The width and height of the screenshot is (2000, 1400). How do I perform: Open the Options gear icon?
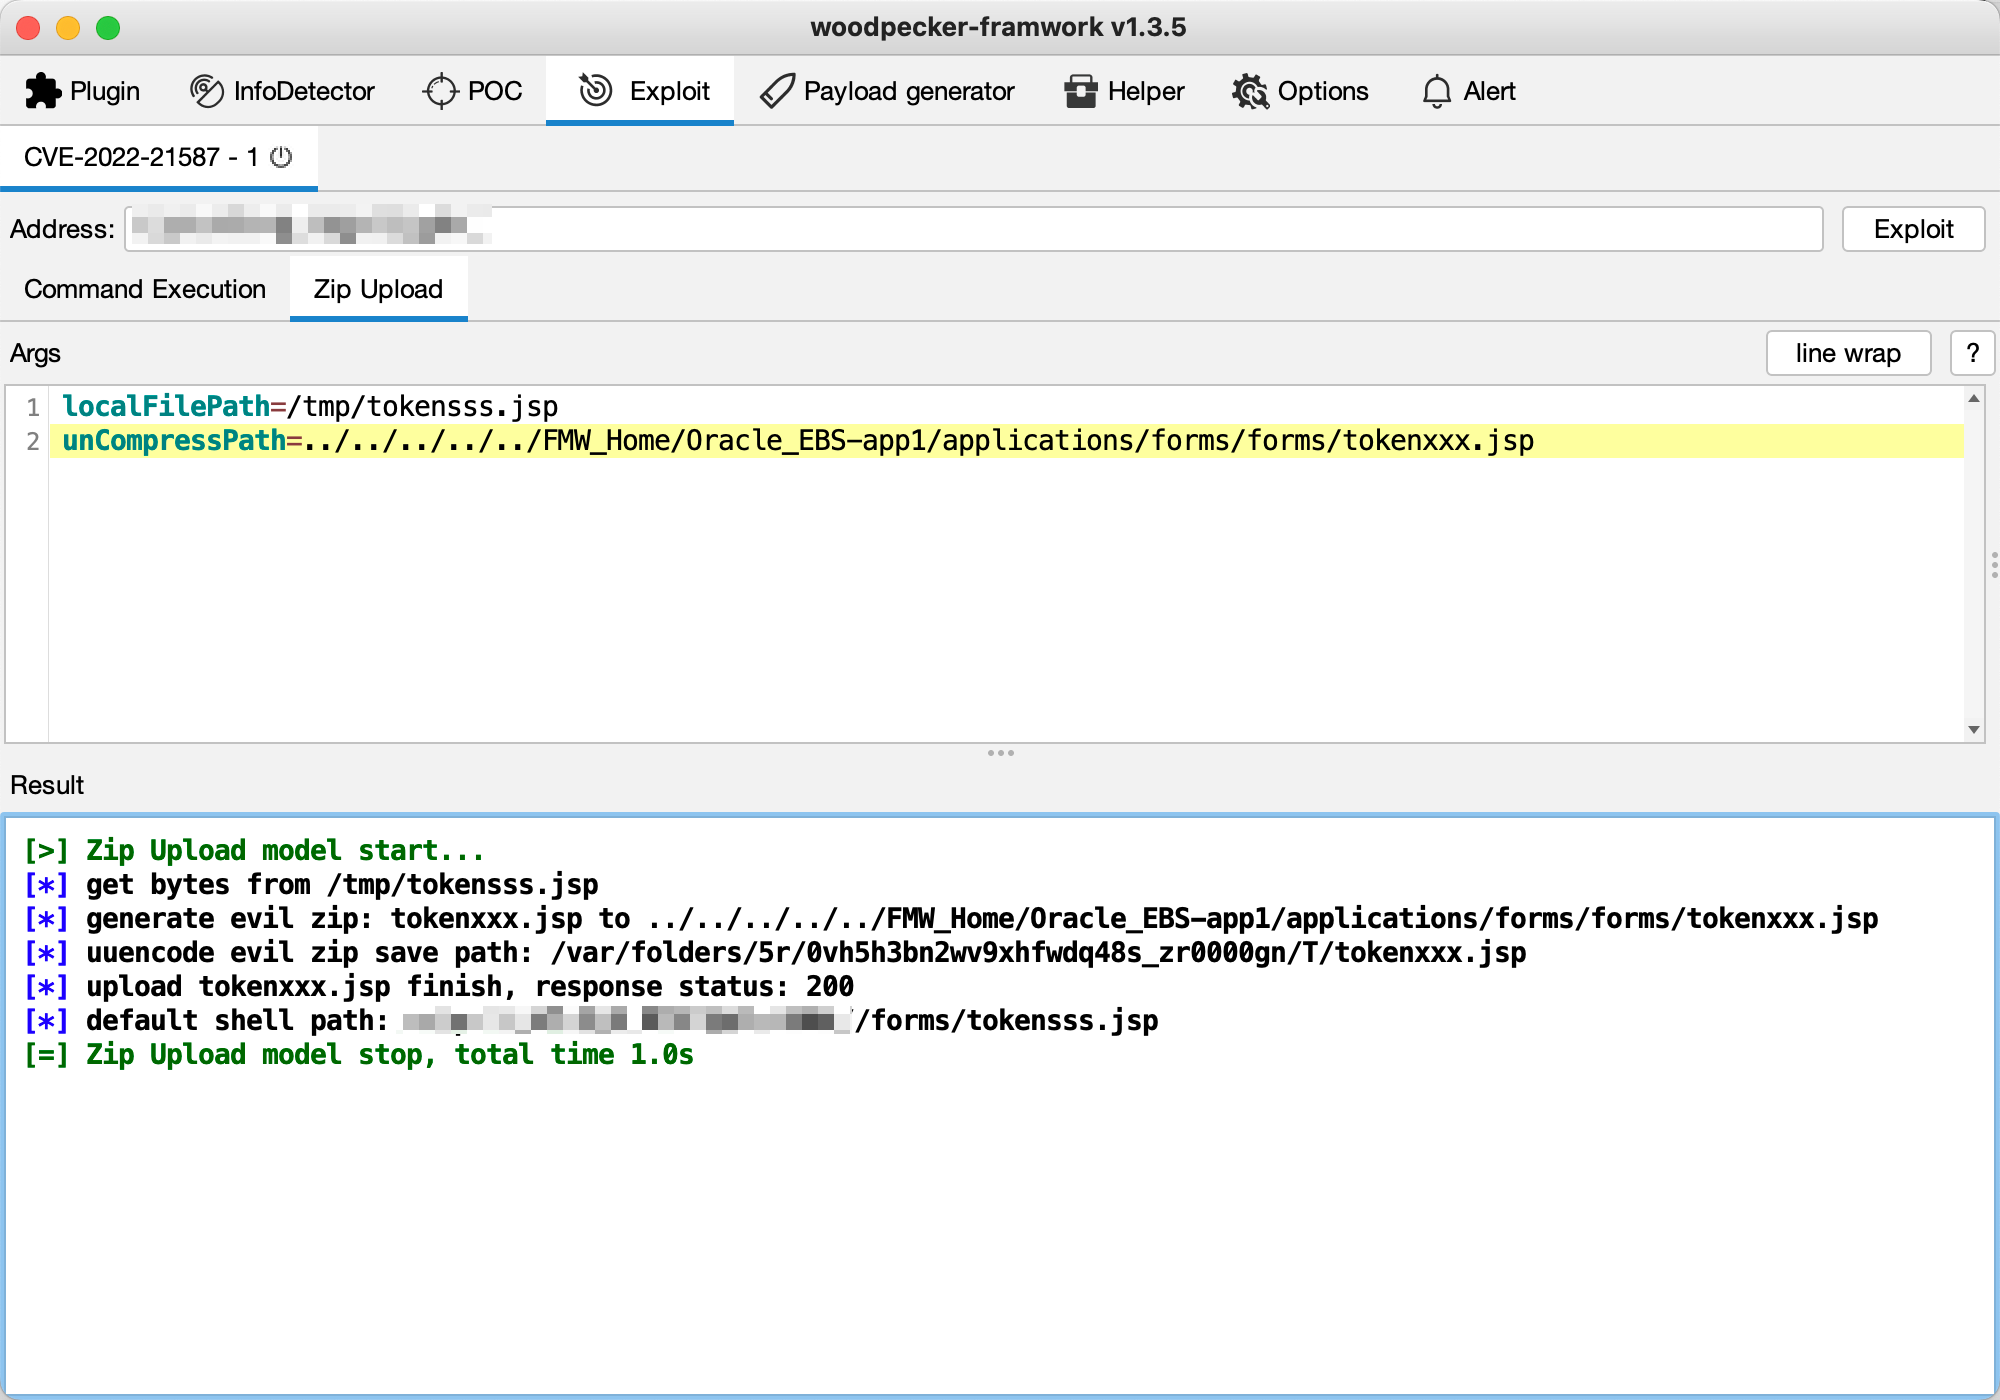pyautogui.click(x=1250, y=91)
